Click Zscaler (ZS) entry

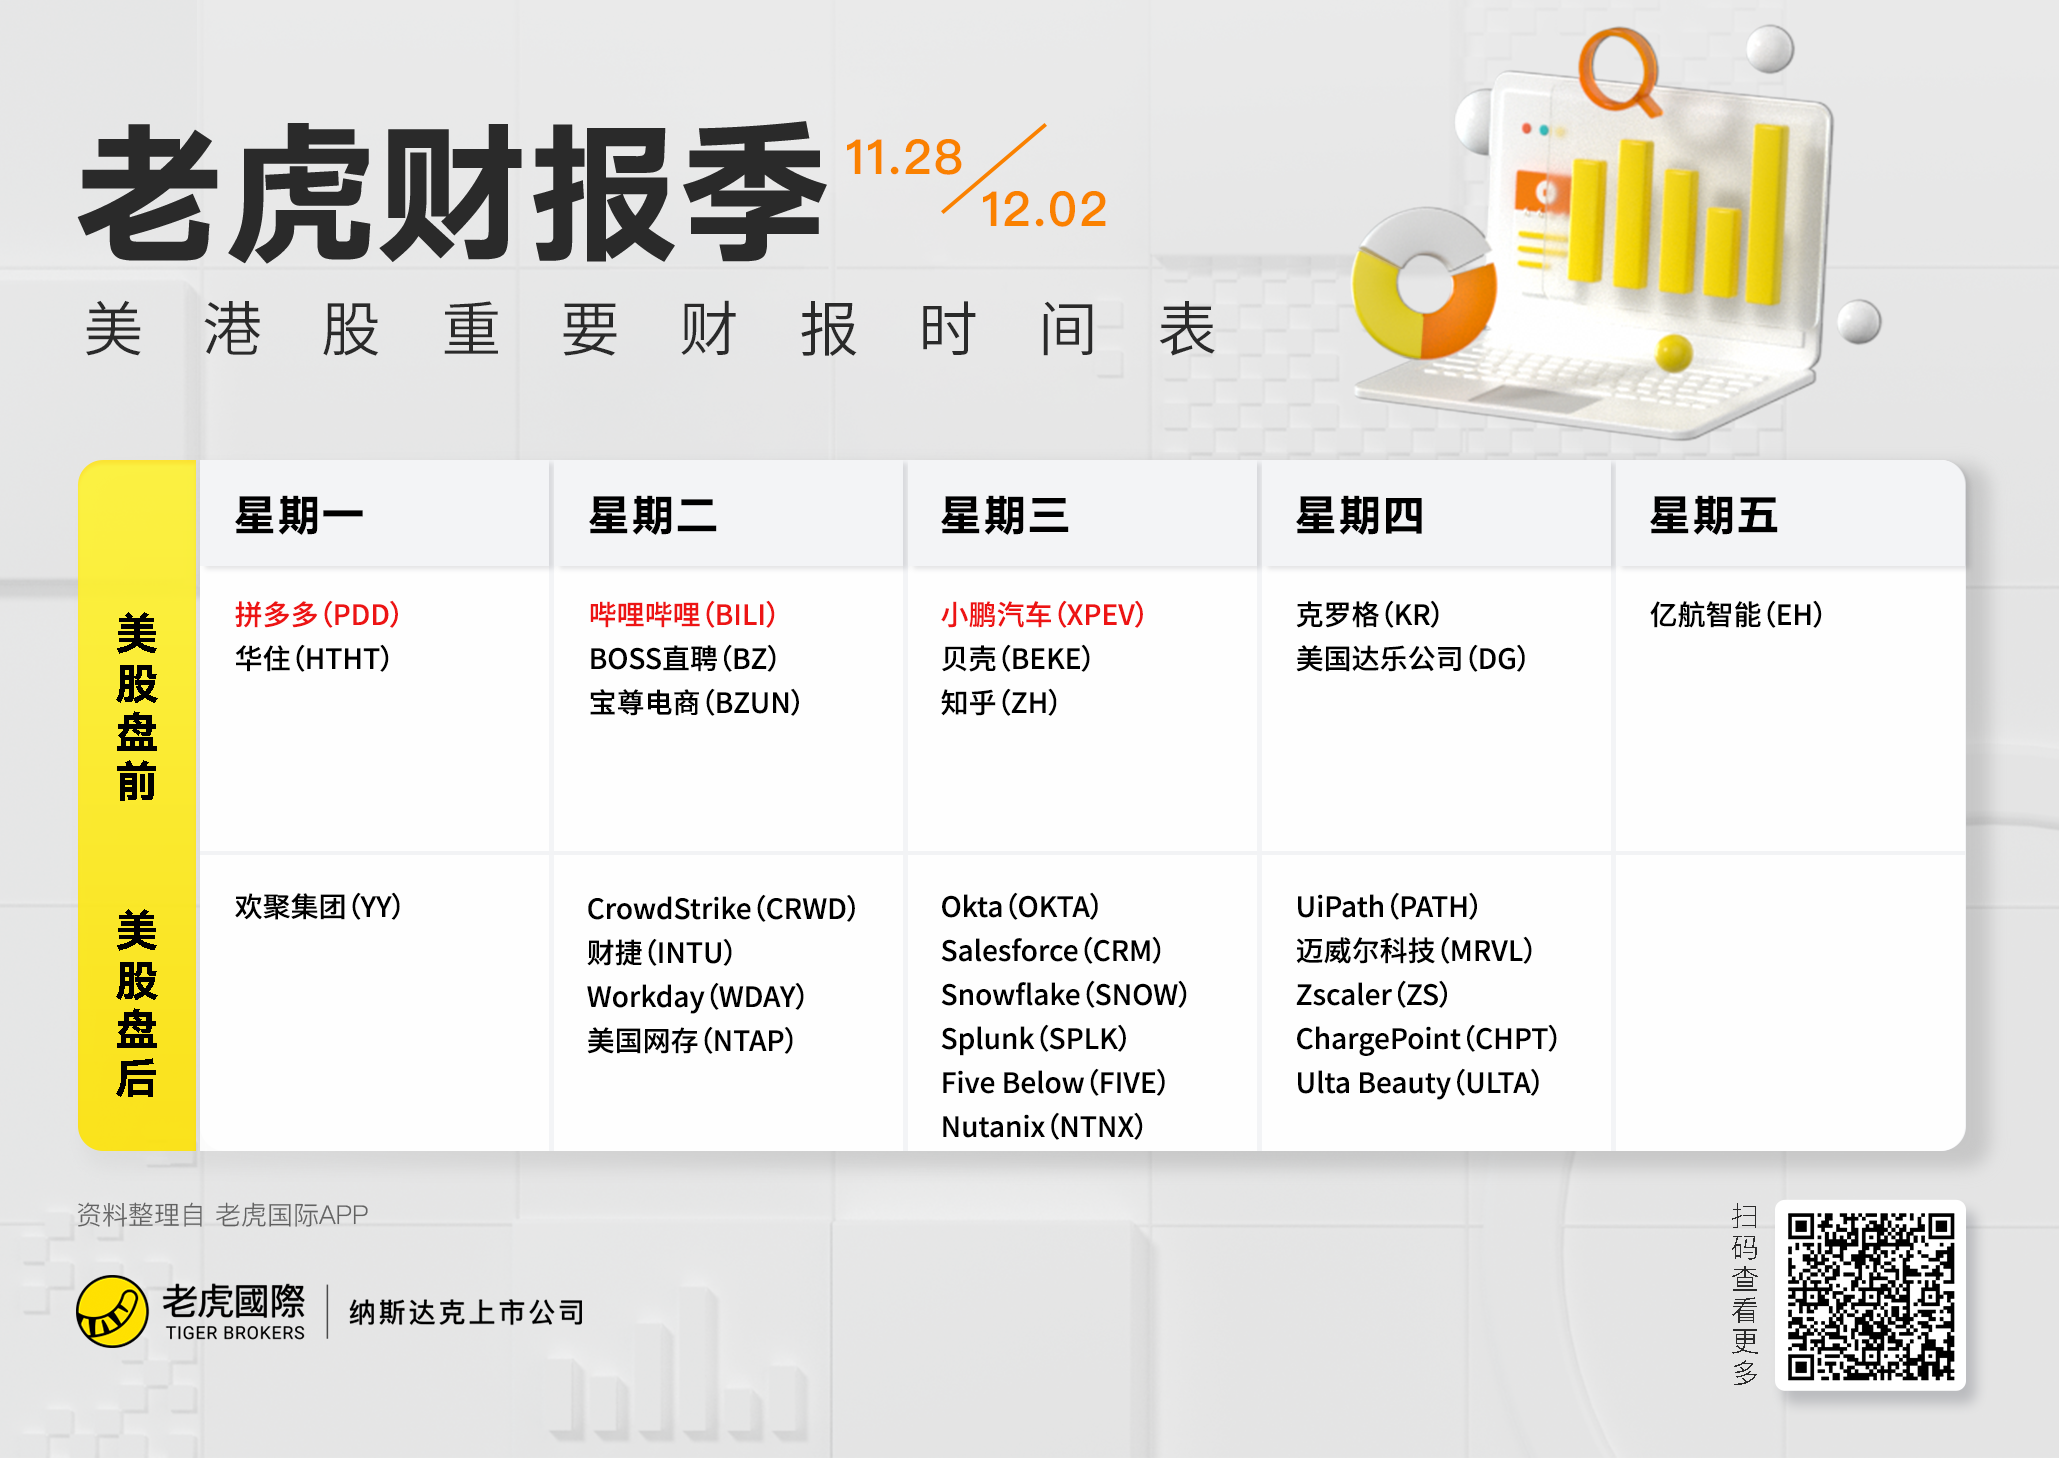1372,994
